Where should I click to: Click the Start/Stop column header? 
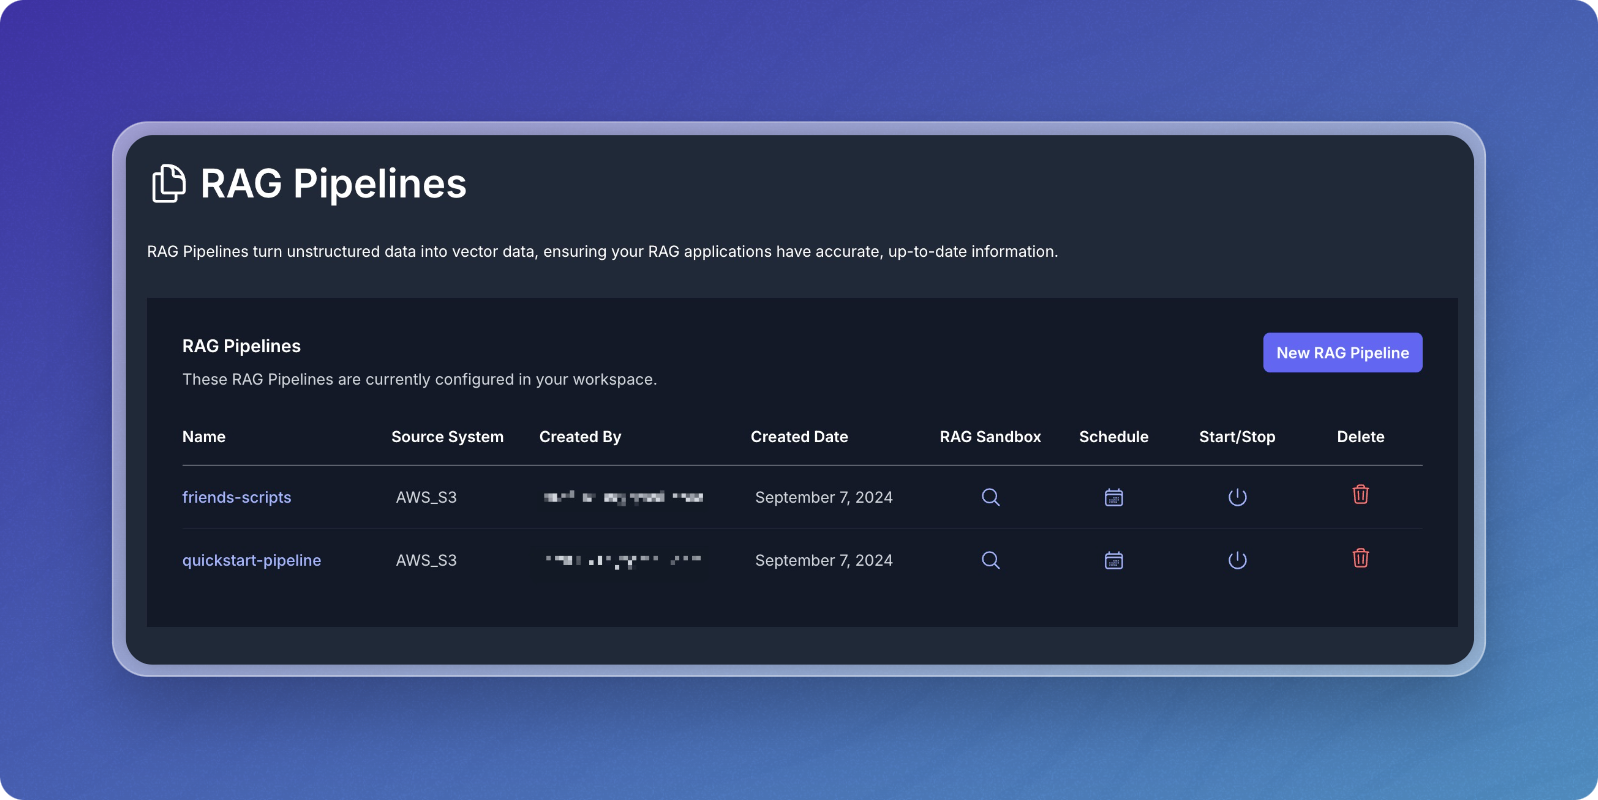tap(1237, 437)
